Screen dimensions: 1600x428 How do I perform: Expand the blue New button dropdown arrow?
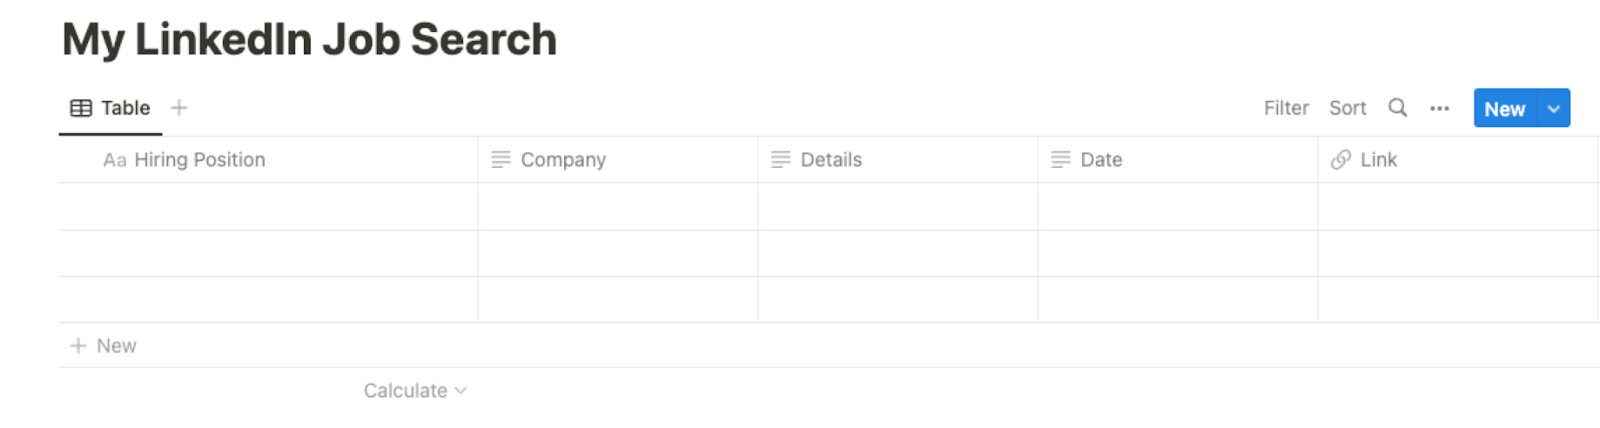(1553, 109)
